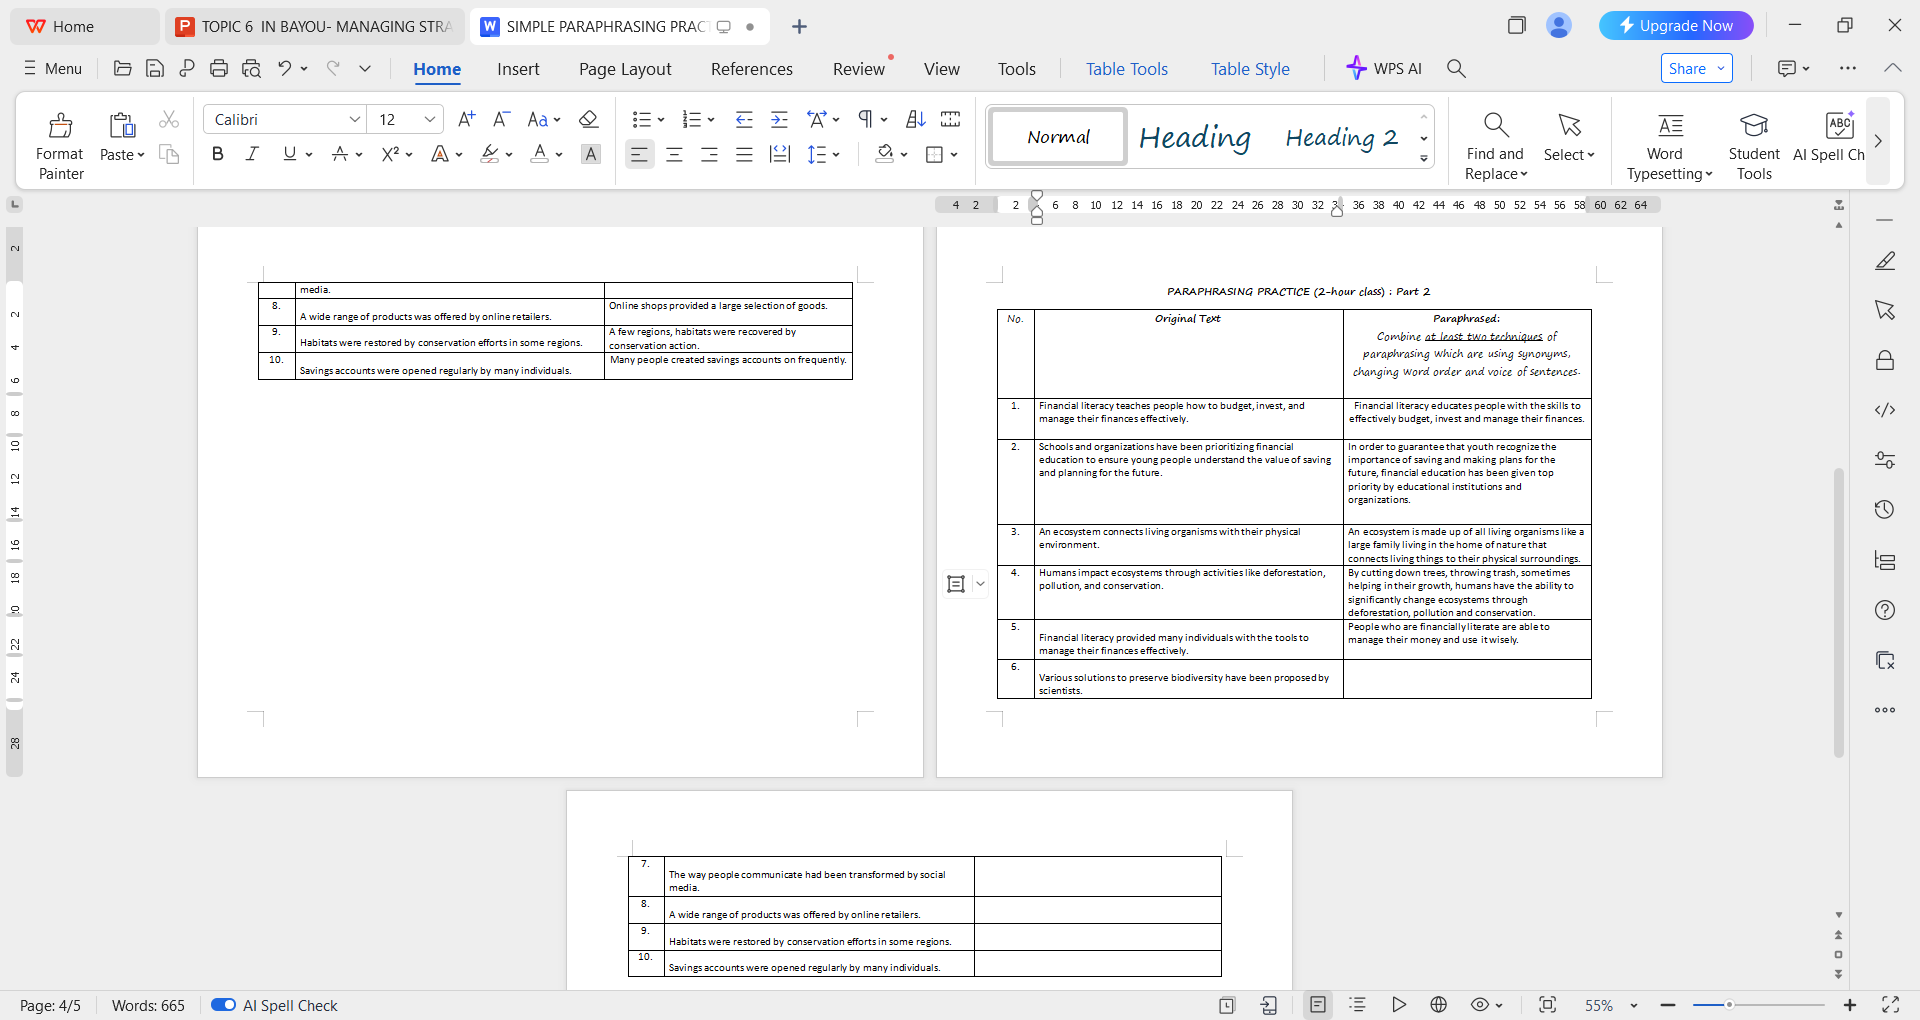Click the Page: 4/5 indicator

[x=50, y=1006]
